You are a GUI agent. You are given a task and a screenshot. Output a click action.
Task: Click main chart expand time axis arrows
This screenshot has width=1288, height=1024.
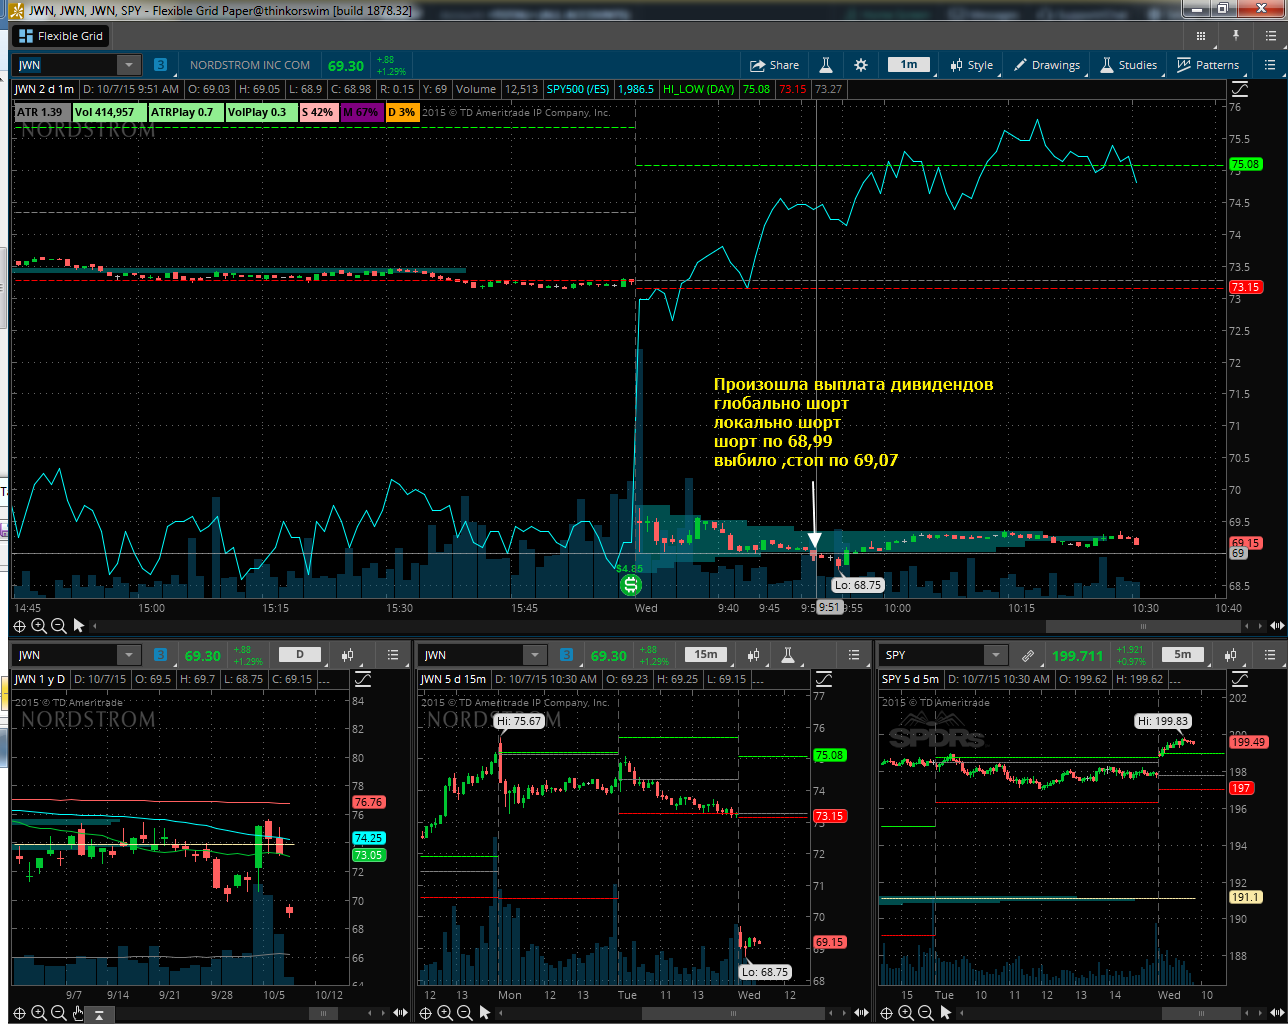[1277, 626]
